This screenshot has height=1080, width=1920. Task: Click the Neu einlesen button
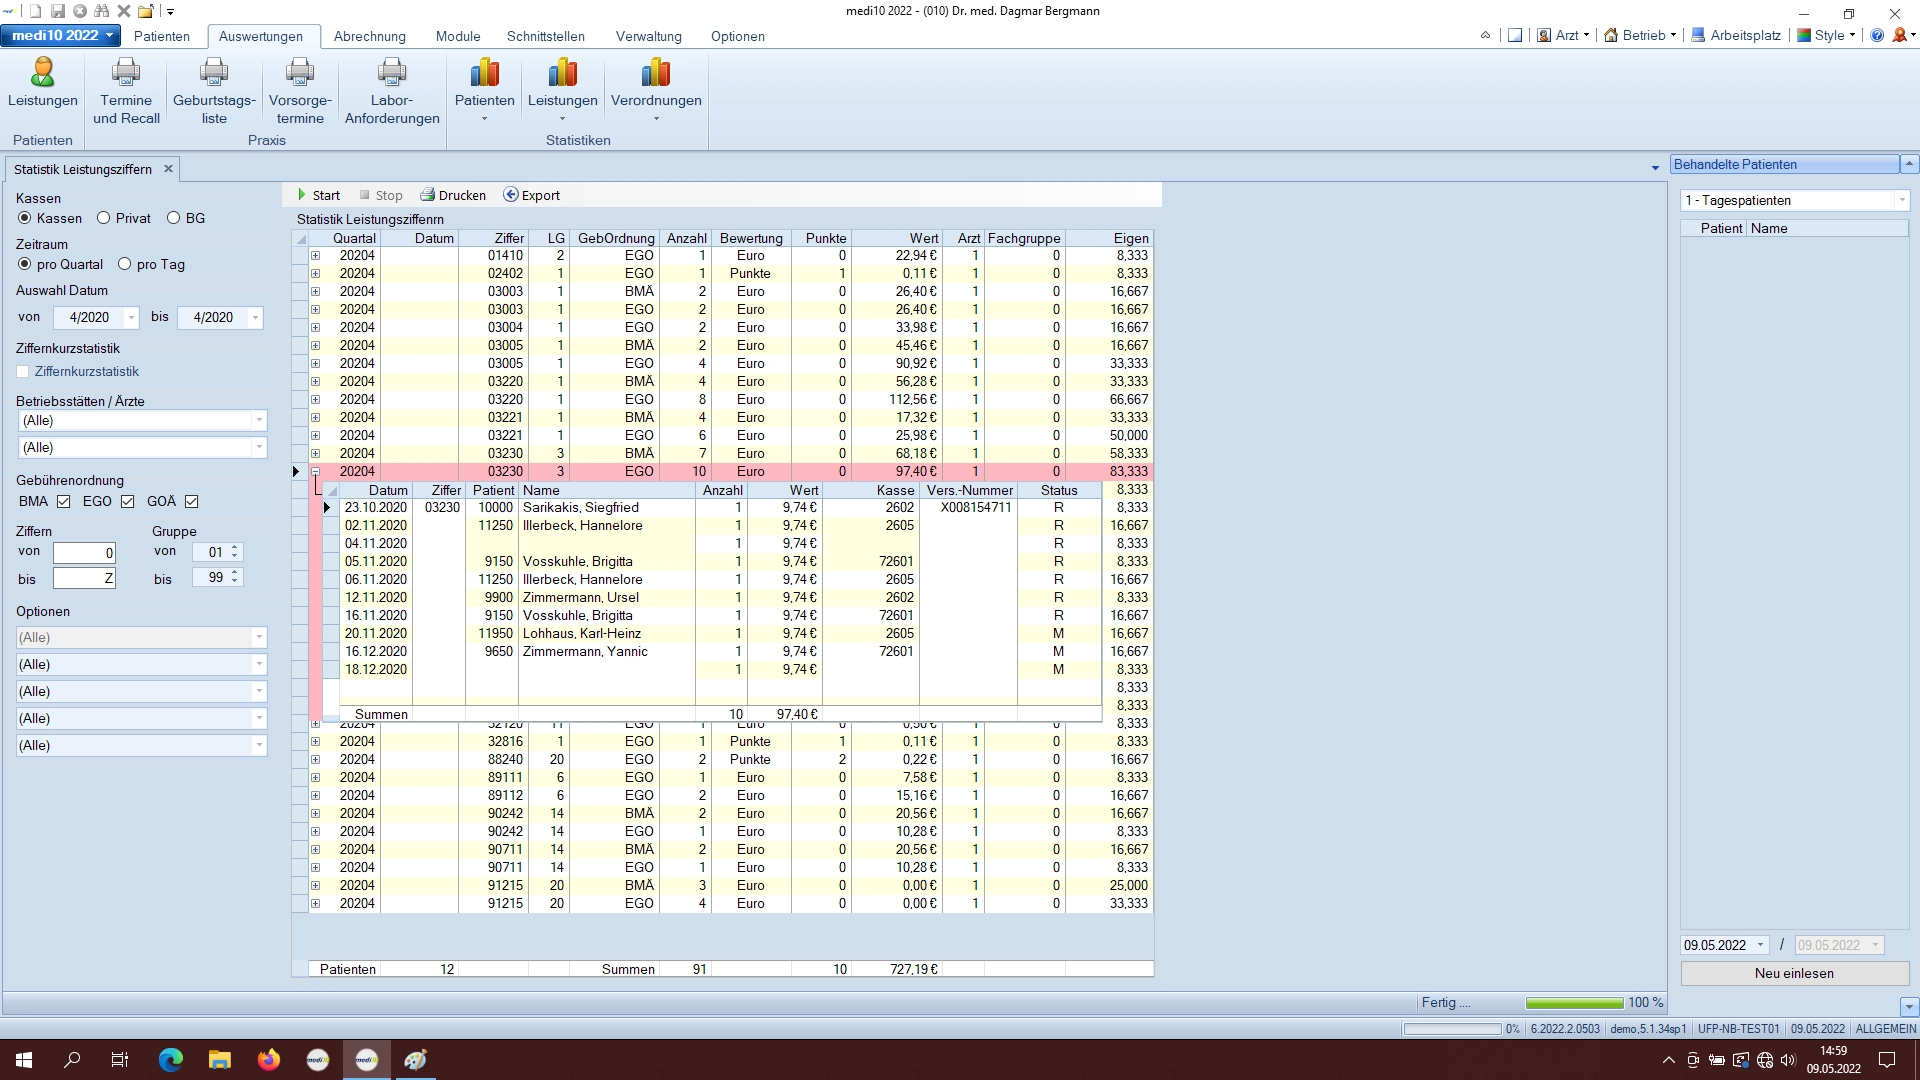(x=1795, y=973)
